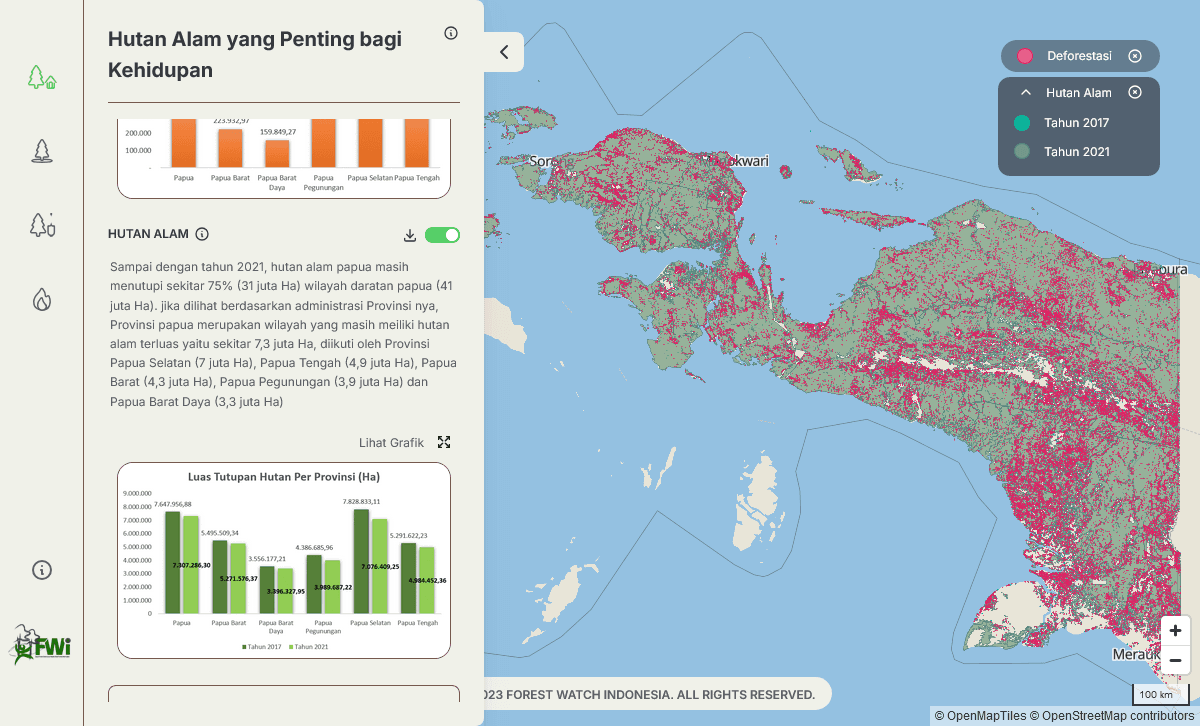1200x726 pixels.
Task: Select the green forest-home sidebar icon
Action: pos(41,76)
